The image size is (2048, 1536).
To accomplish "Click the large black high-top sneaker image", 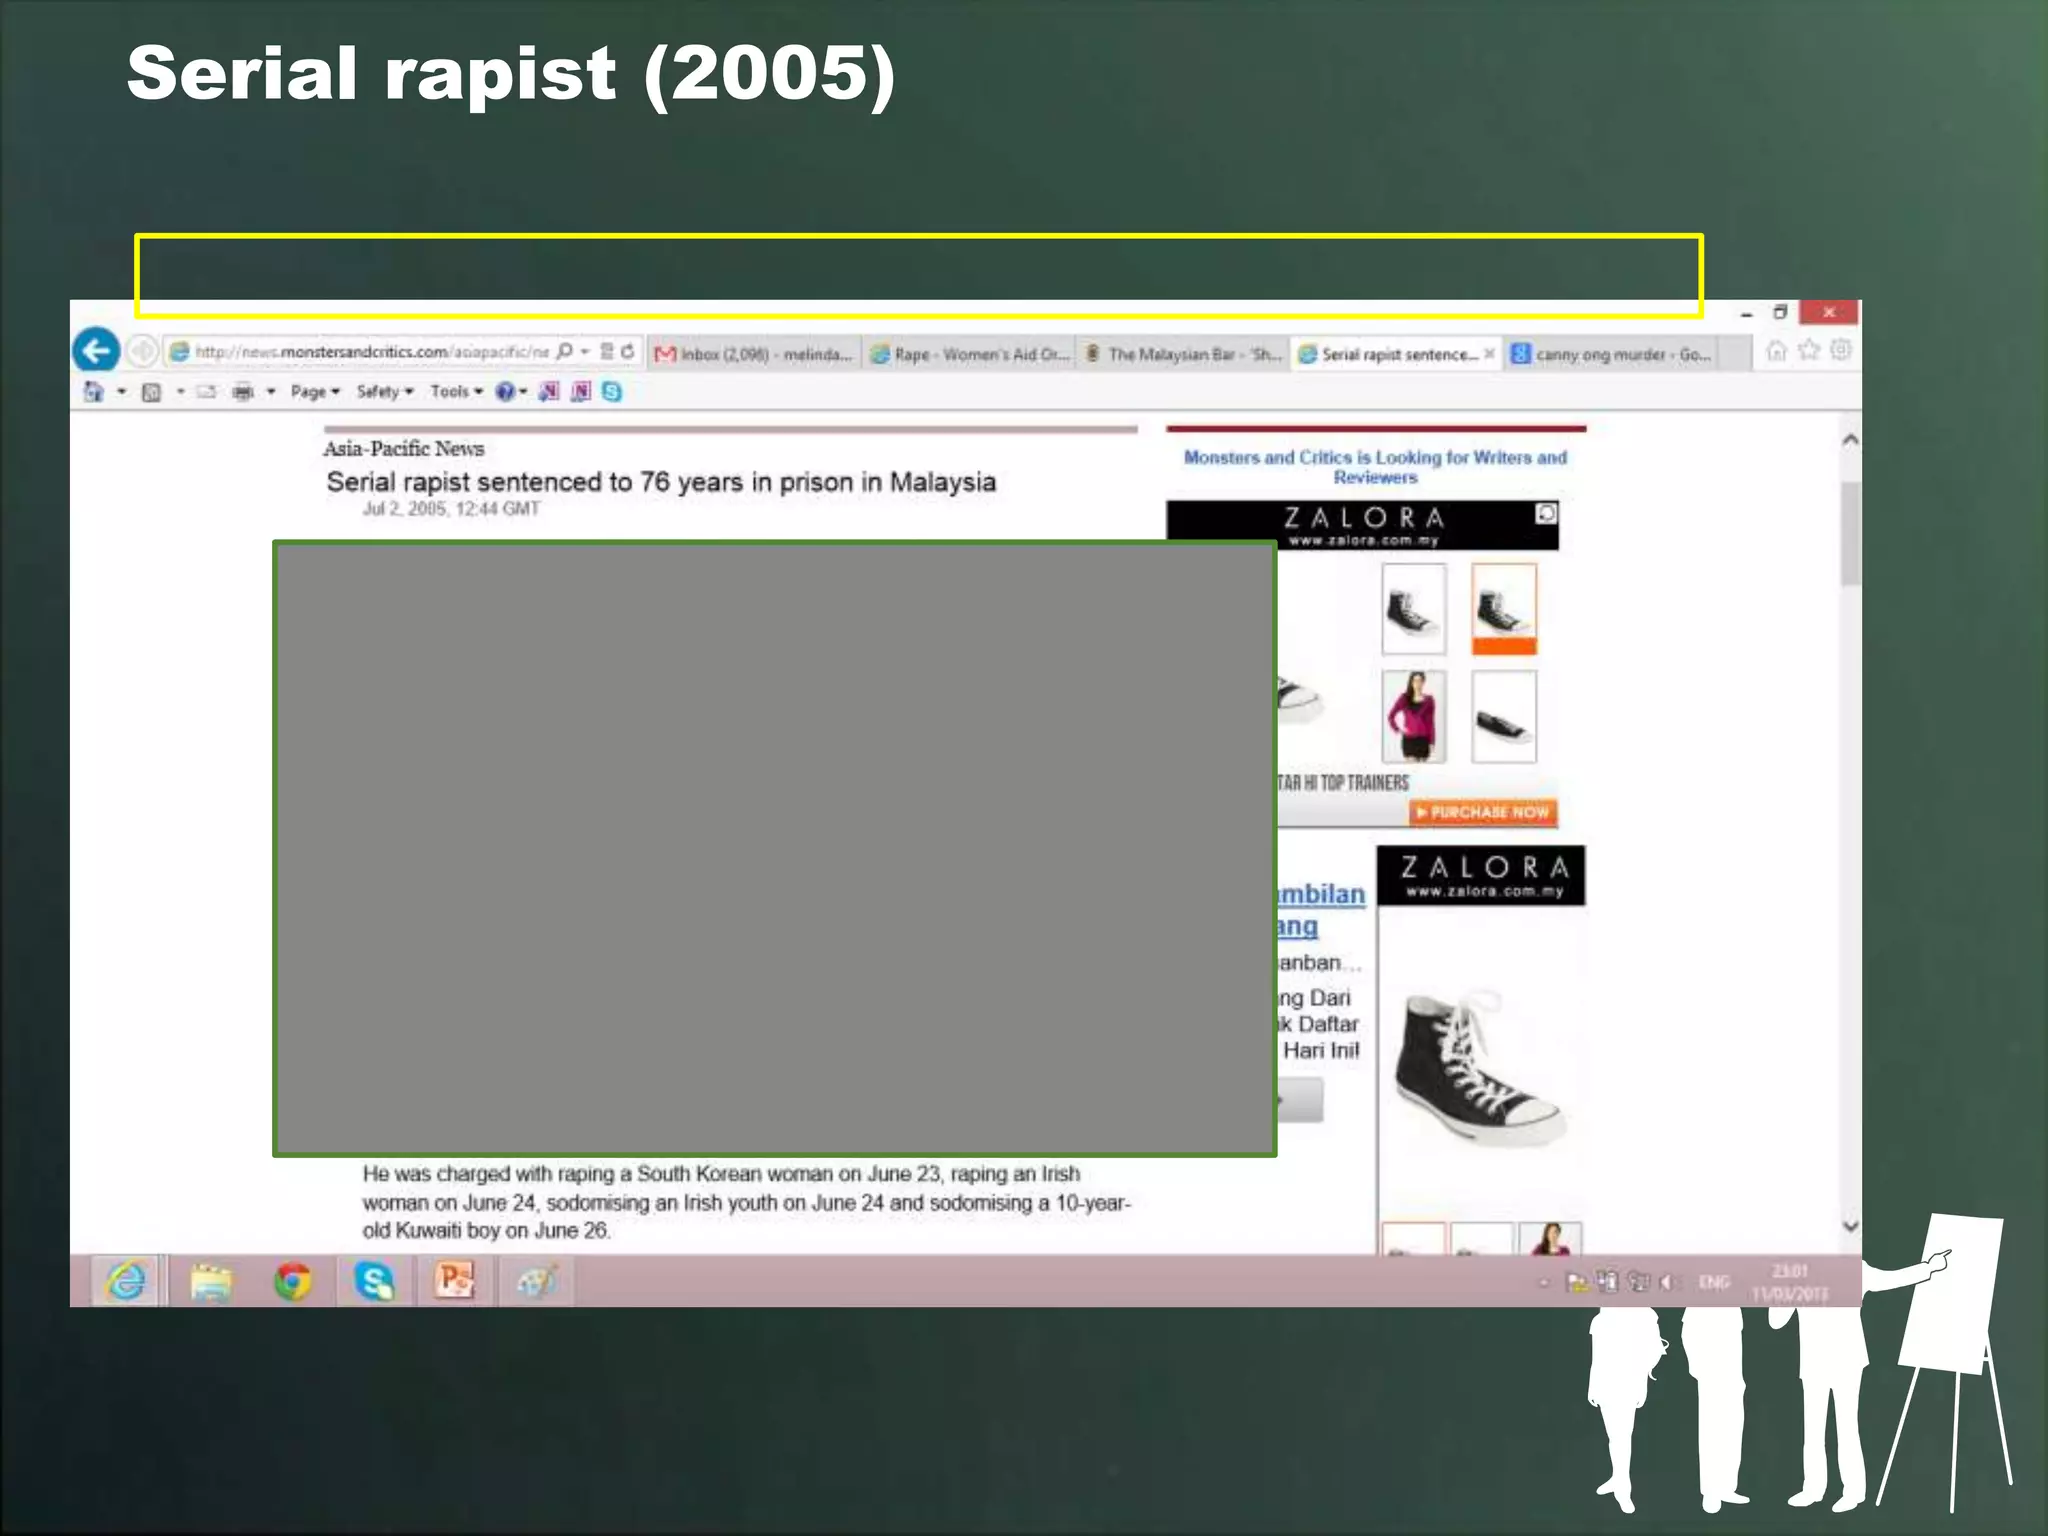I will (x=1481, y=1066).
